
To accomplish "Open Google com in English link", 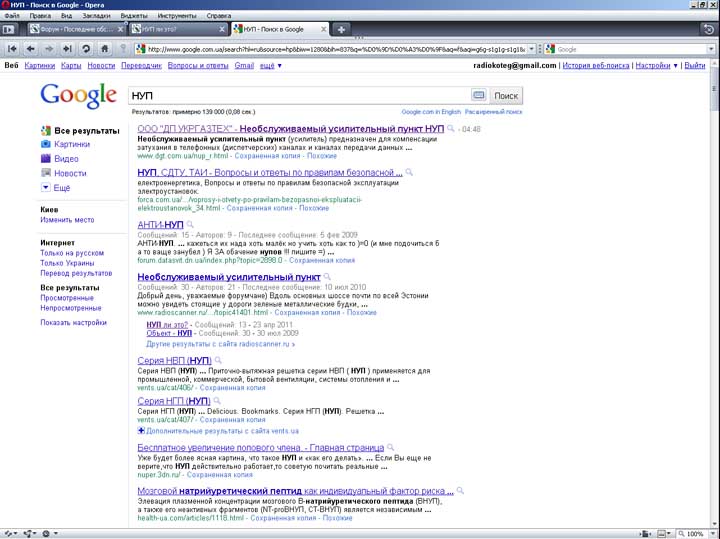I will tap(431, 112).
